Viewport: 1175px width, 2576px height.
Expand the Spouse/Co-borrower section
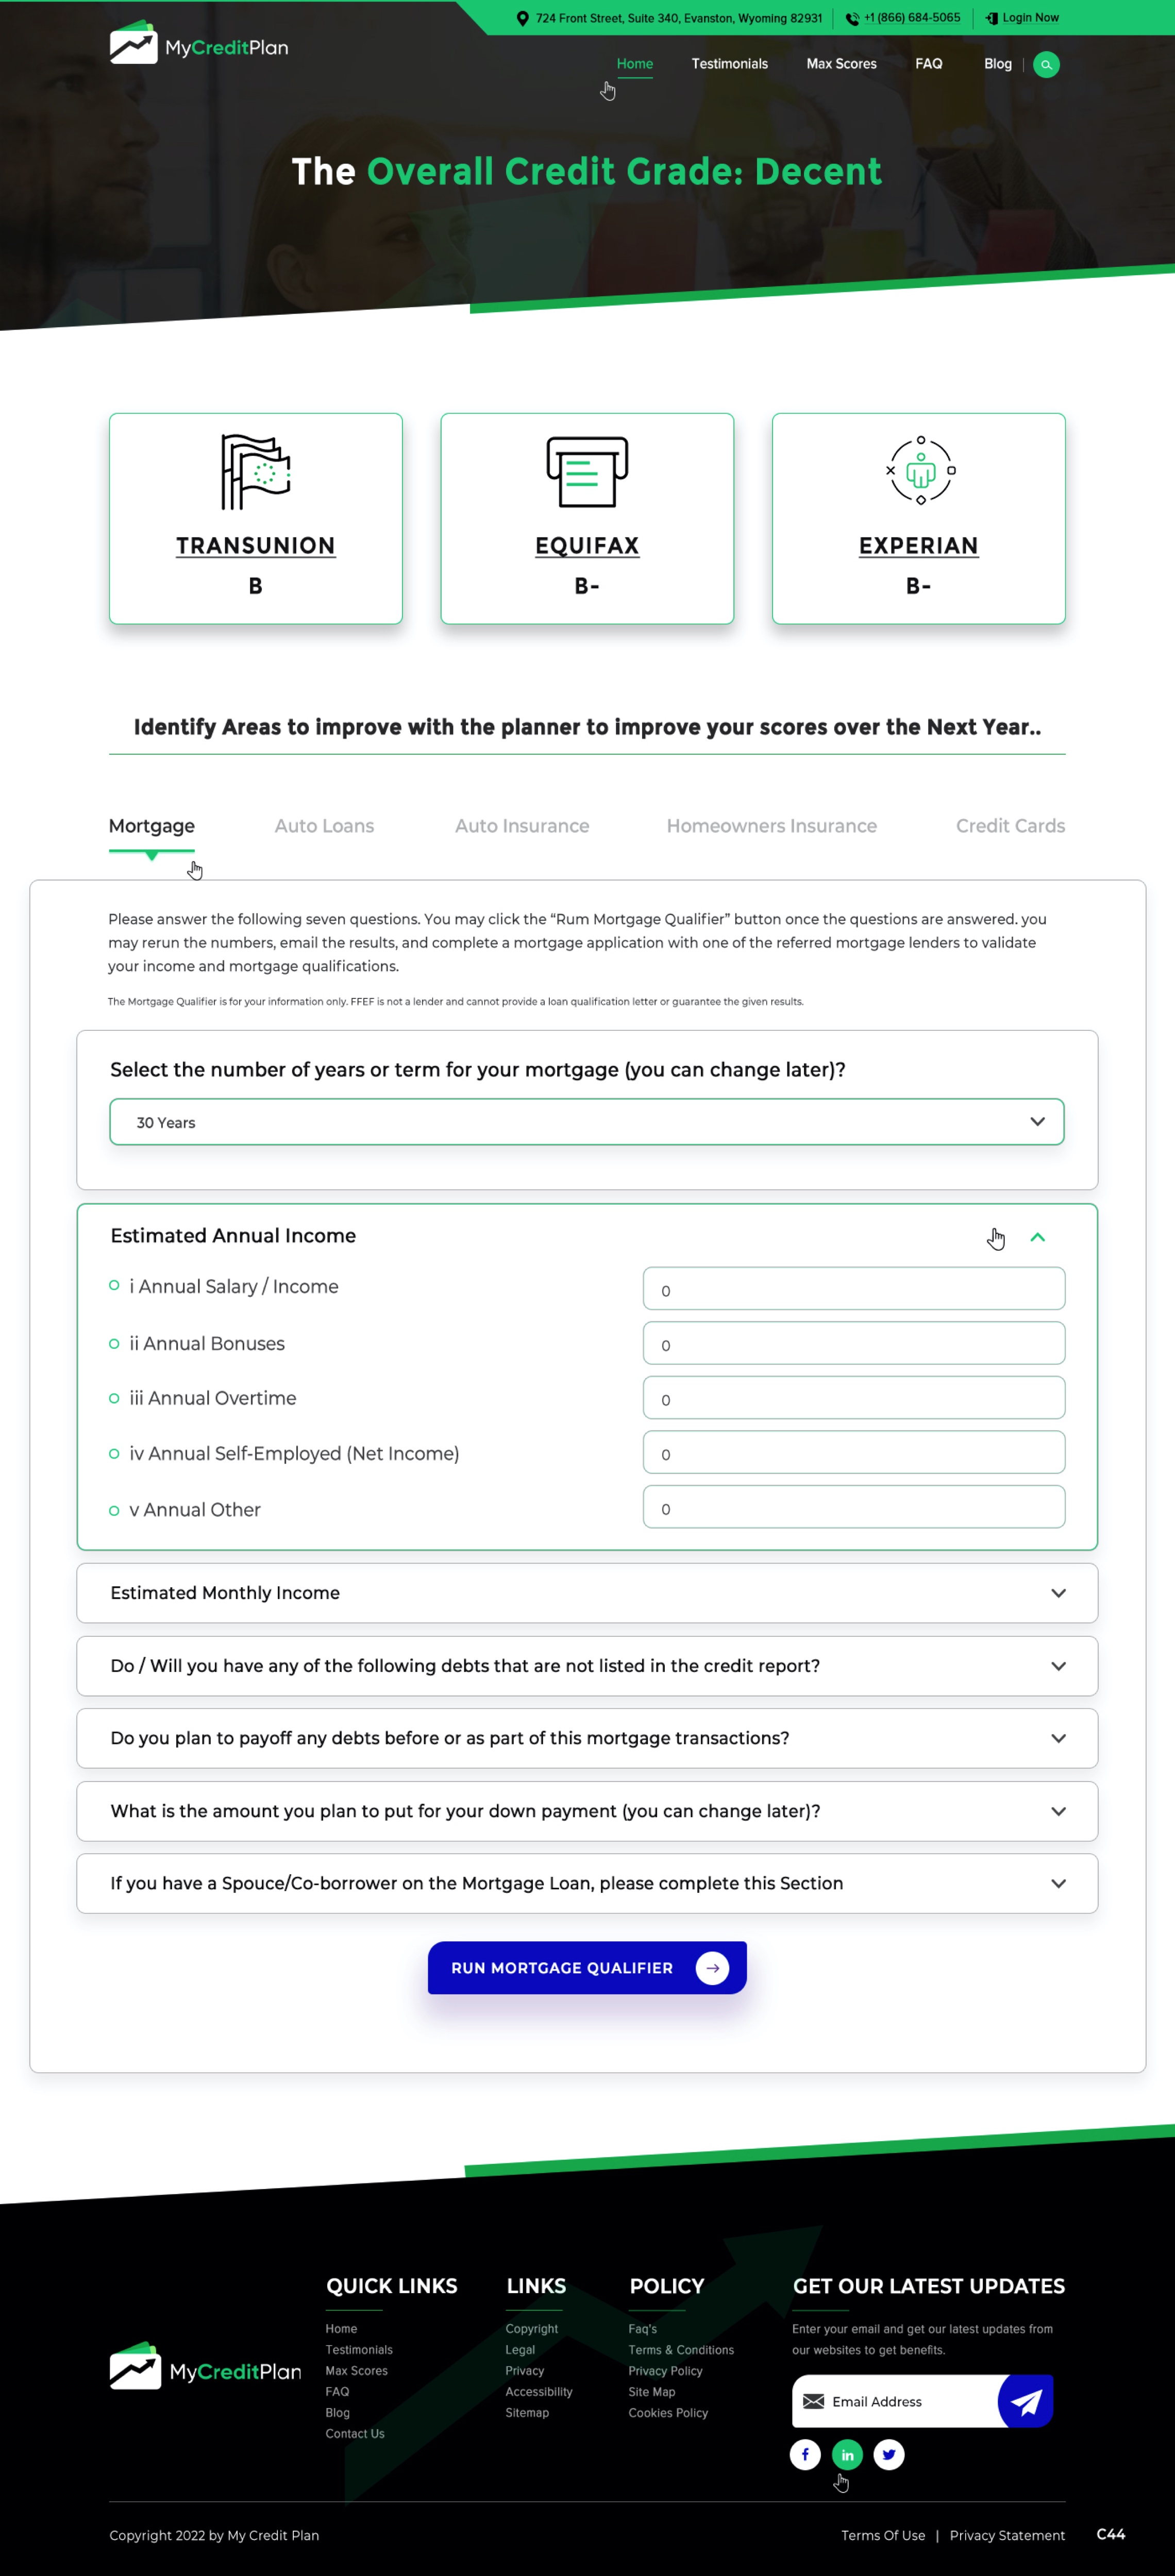coord(1058,1883)
